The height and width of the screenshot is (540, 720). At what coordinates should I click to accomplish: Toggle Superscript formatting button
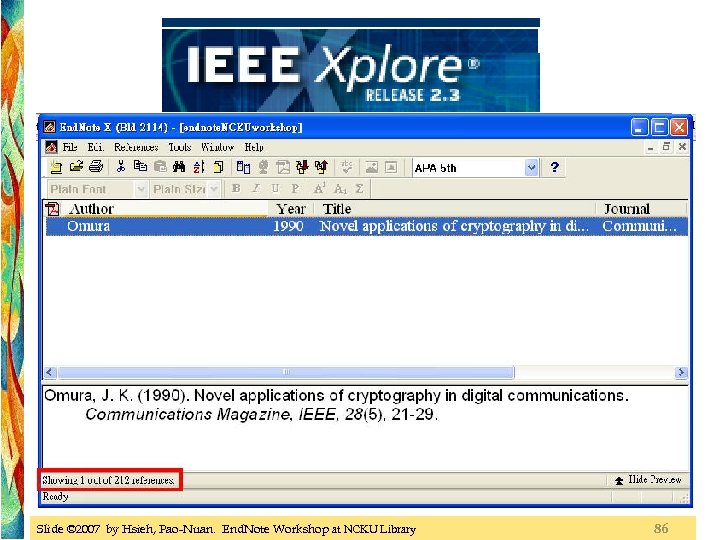[x=320, y=189]
